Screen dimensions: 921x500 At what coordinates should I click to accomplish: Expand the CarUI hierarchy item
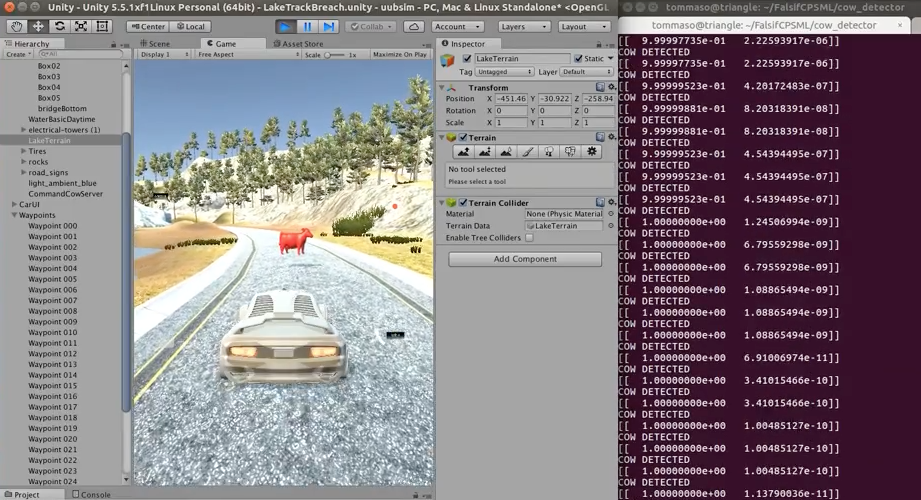point(14,204)
